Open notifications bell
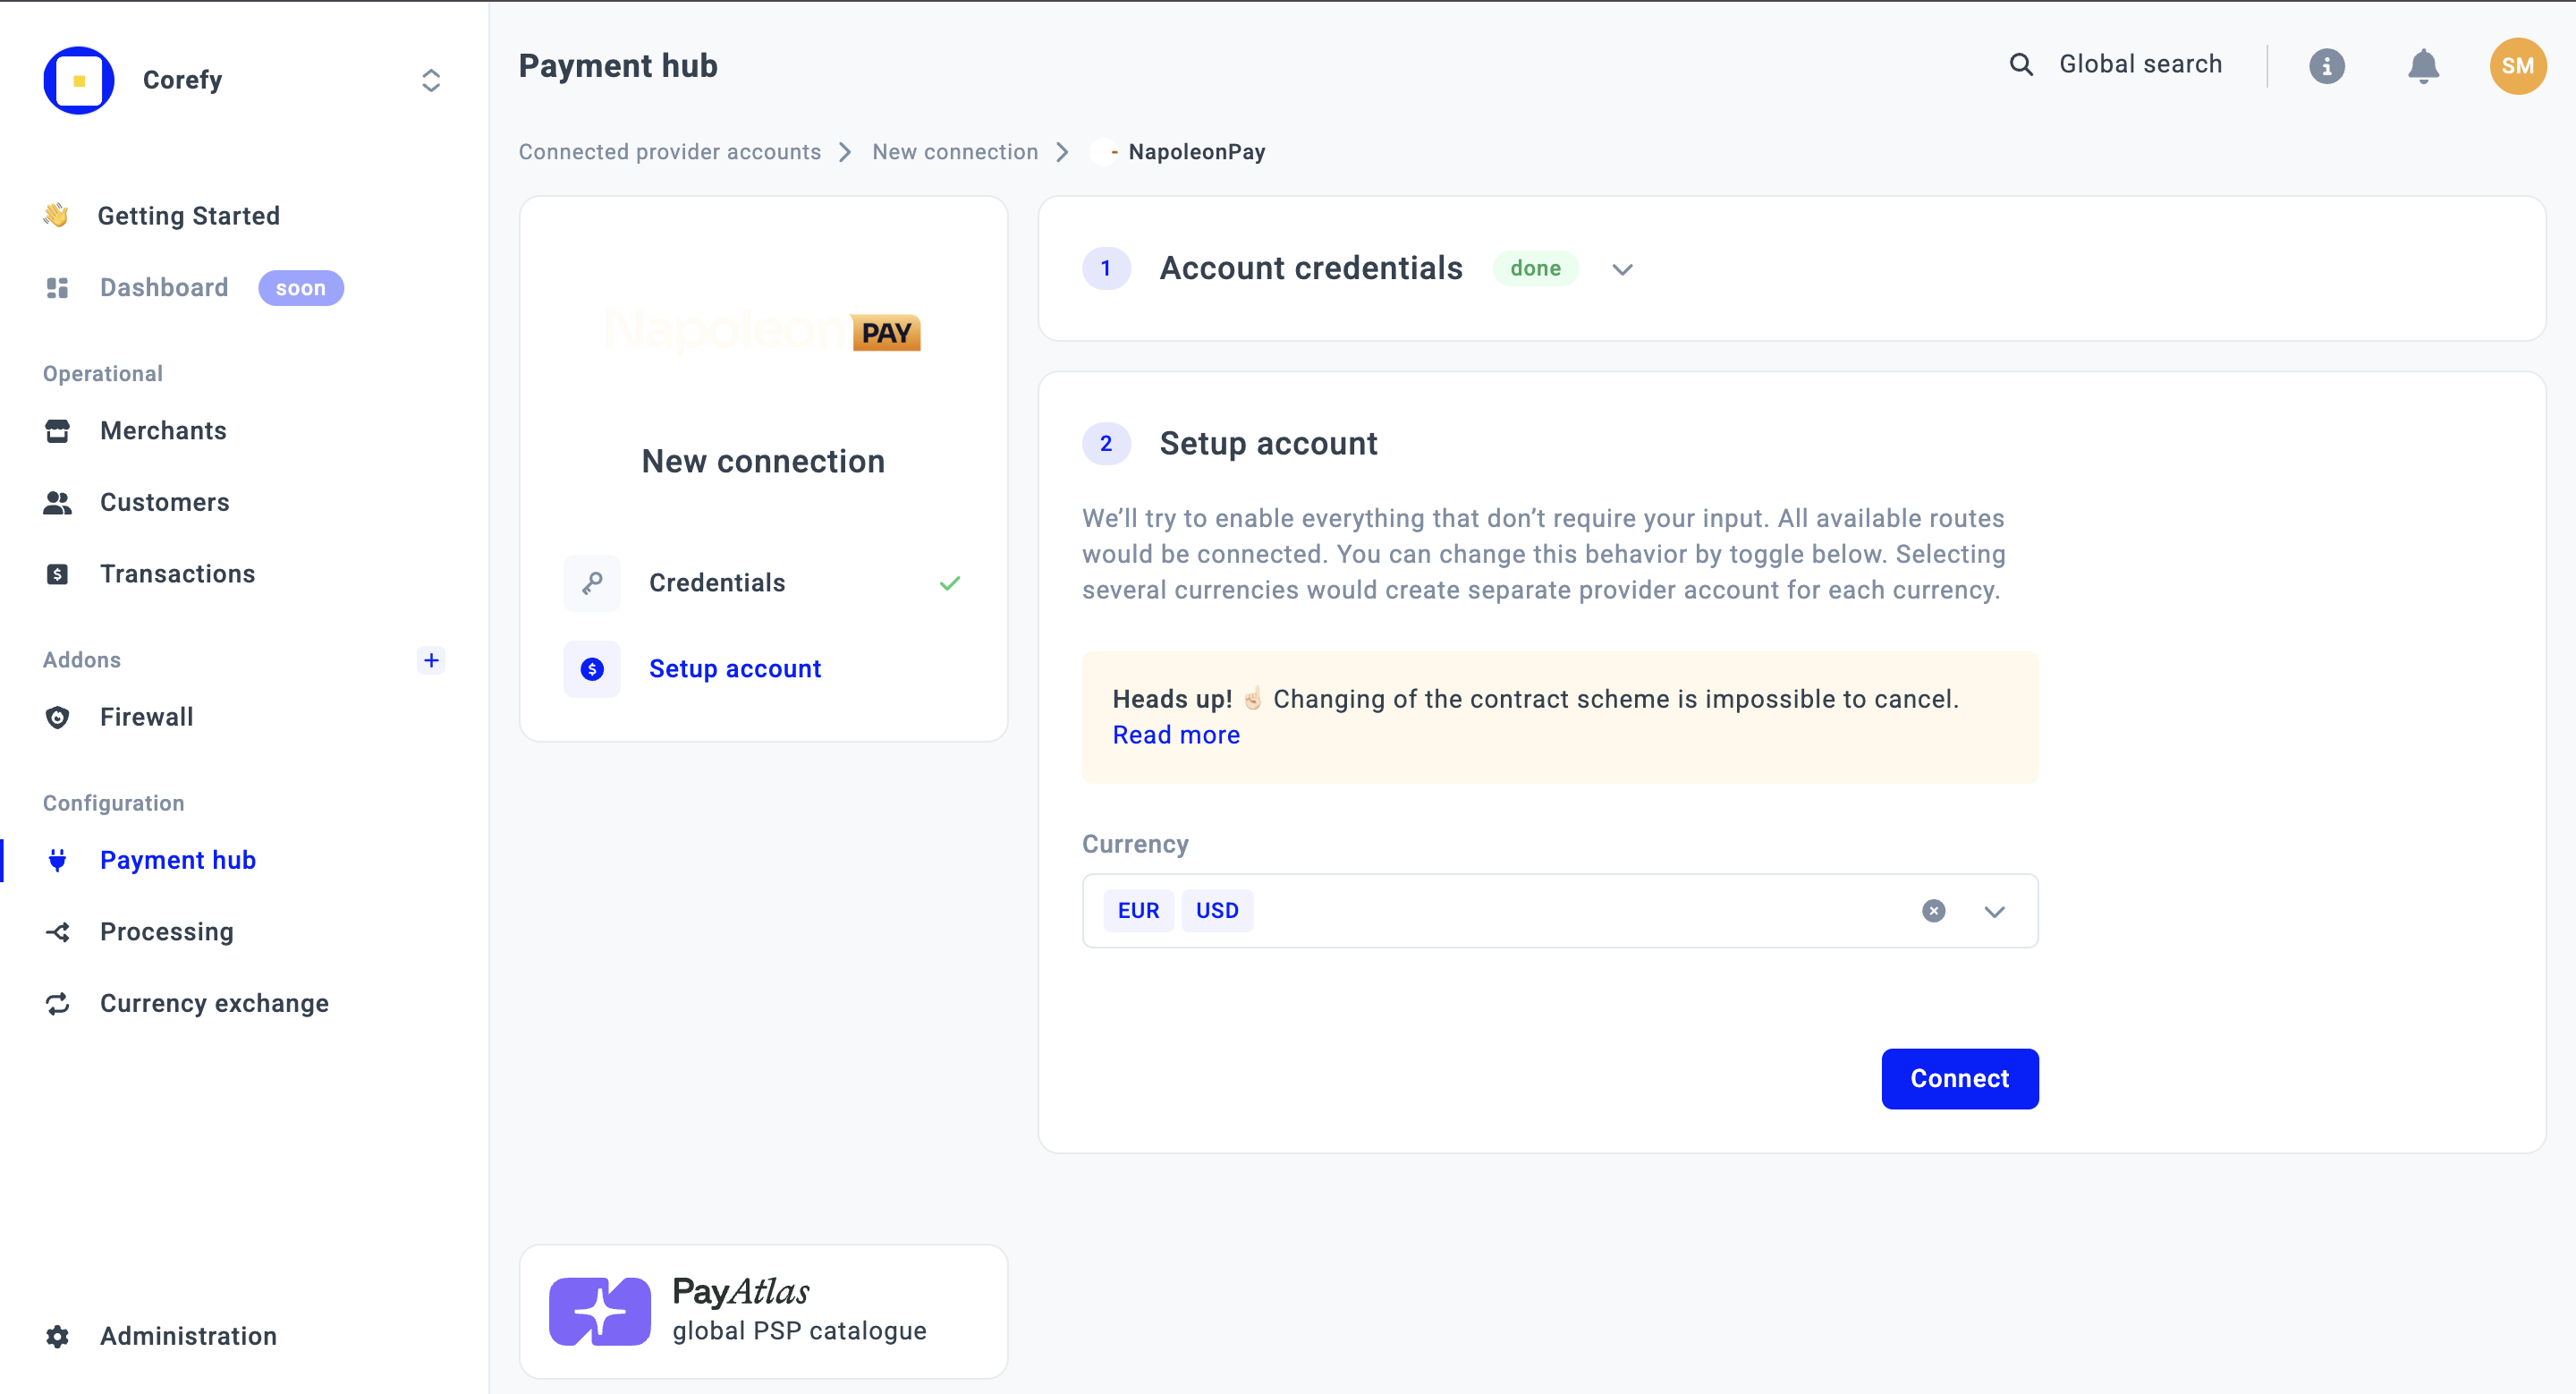Screen dimensions: 2576x1394 (x=2423, y=66)
